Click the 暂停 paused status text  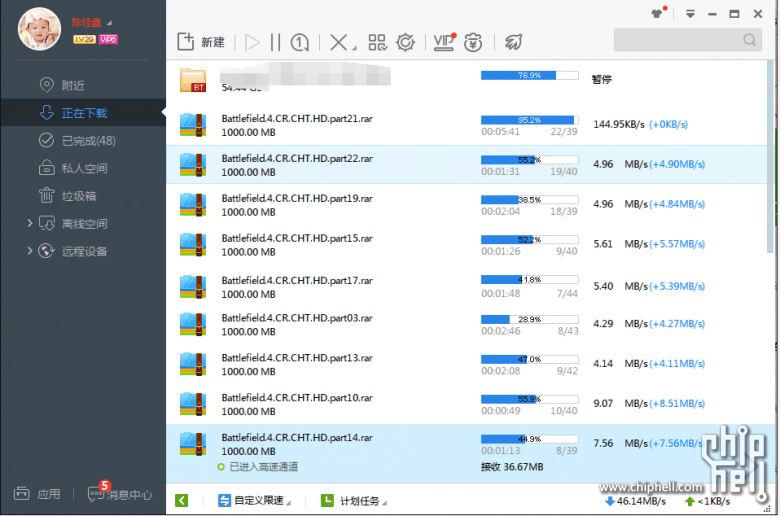pyautogui.click(x=601, y=79)
